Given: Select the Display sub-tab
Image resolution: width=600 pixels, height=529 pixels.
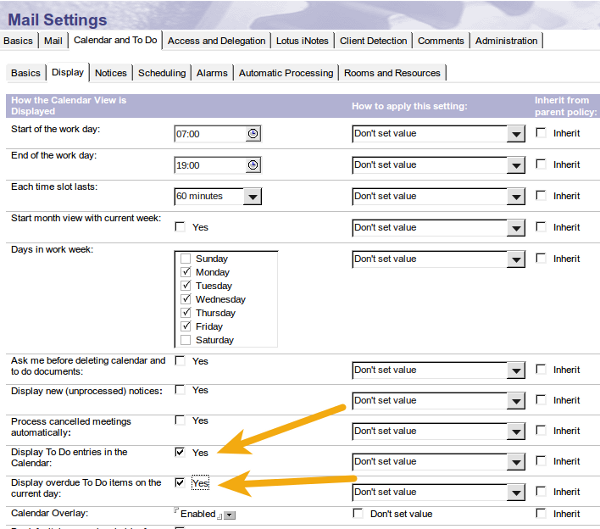Looking at the screenshot, I should 68,72.
